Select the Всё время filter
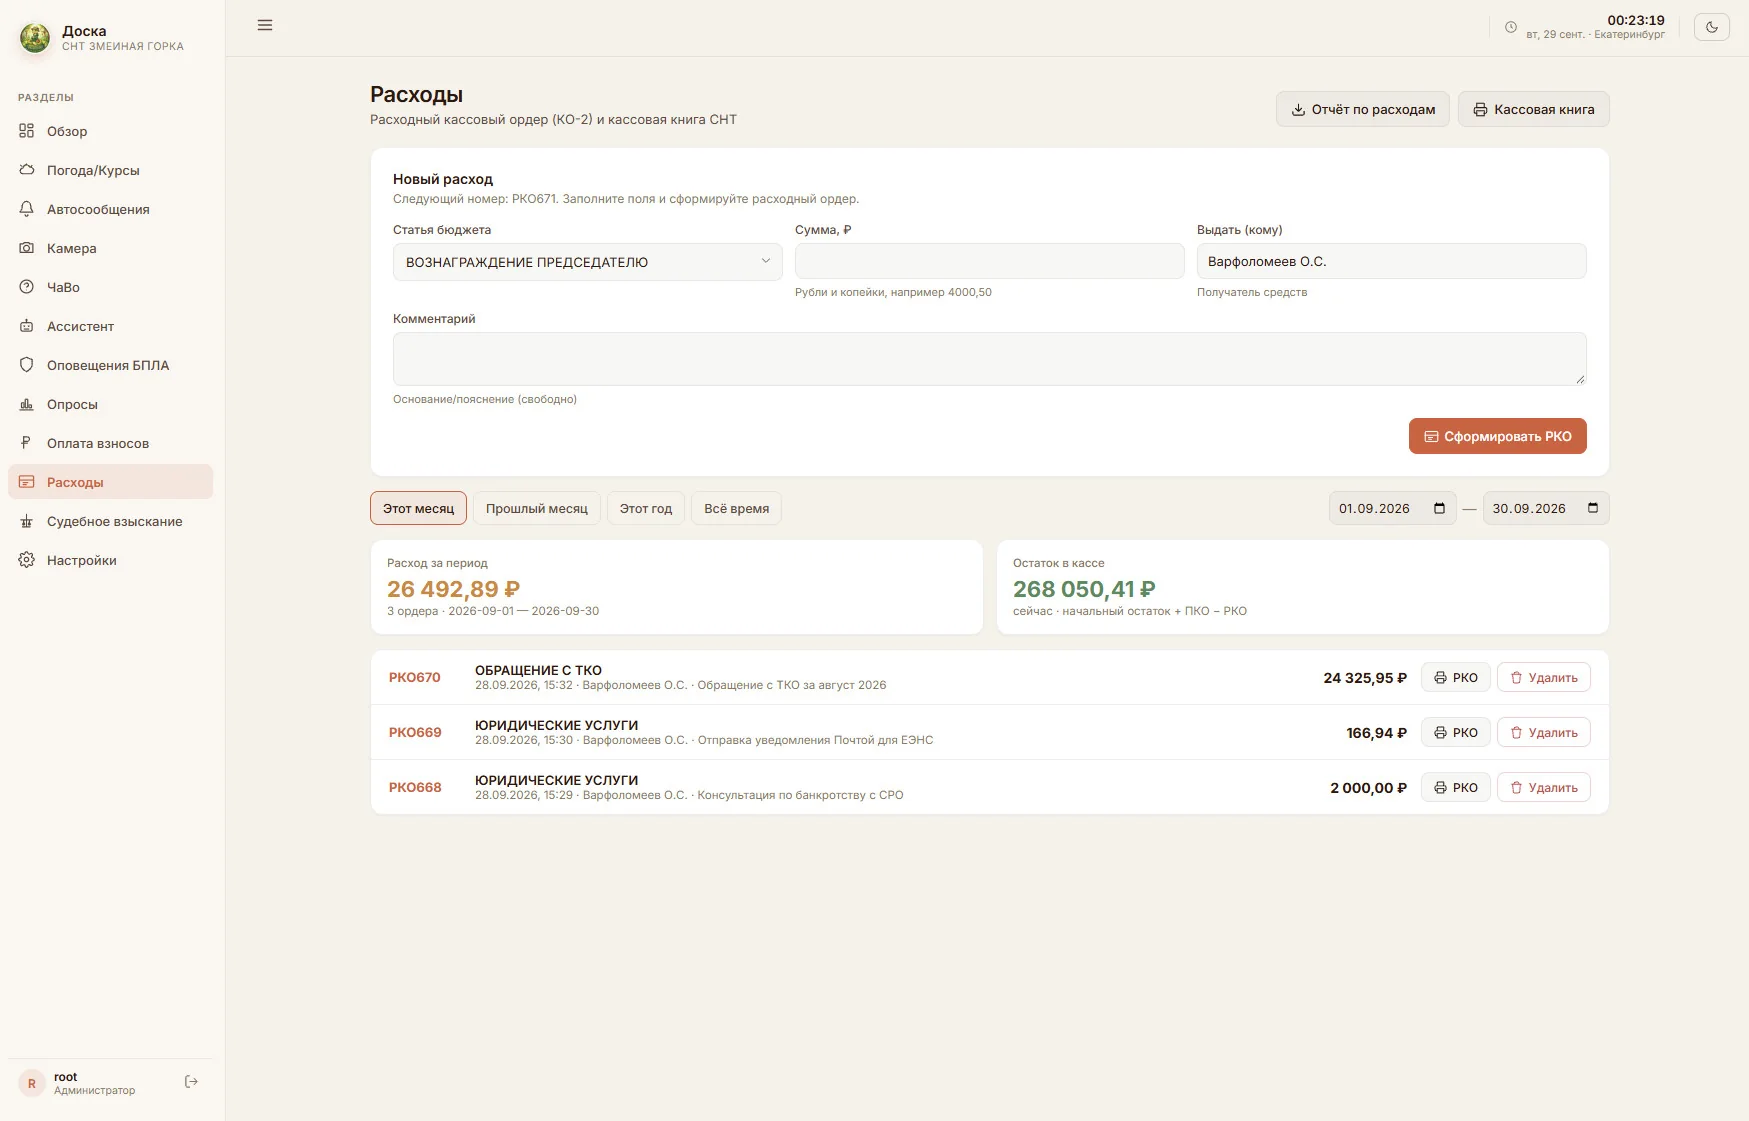1749x1121 pixels. coord(736,508)
